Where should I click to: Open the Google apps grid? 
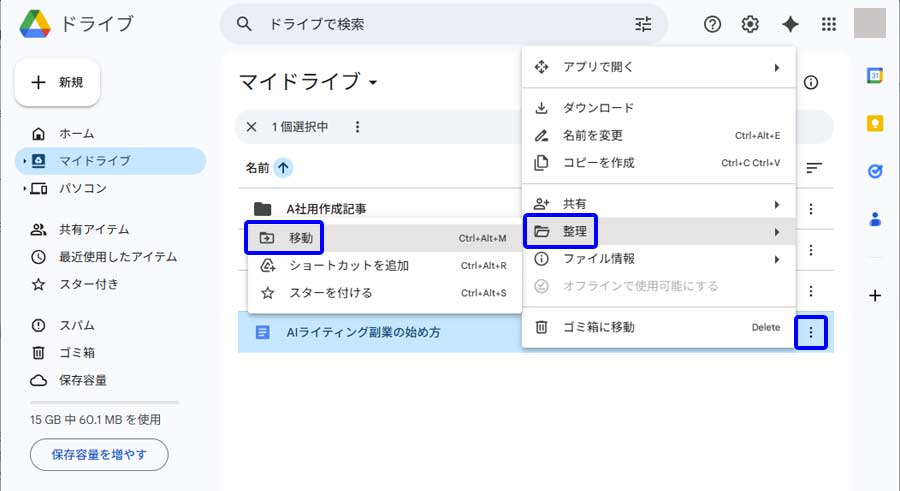pos(828,25)
